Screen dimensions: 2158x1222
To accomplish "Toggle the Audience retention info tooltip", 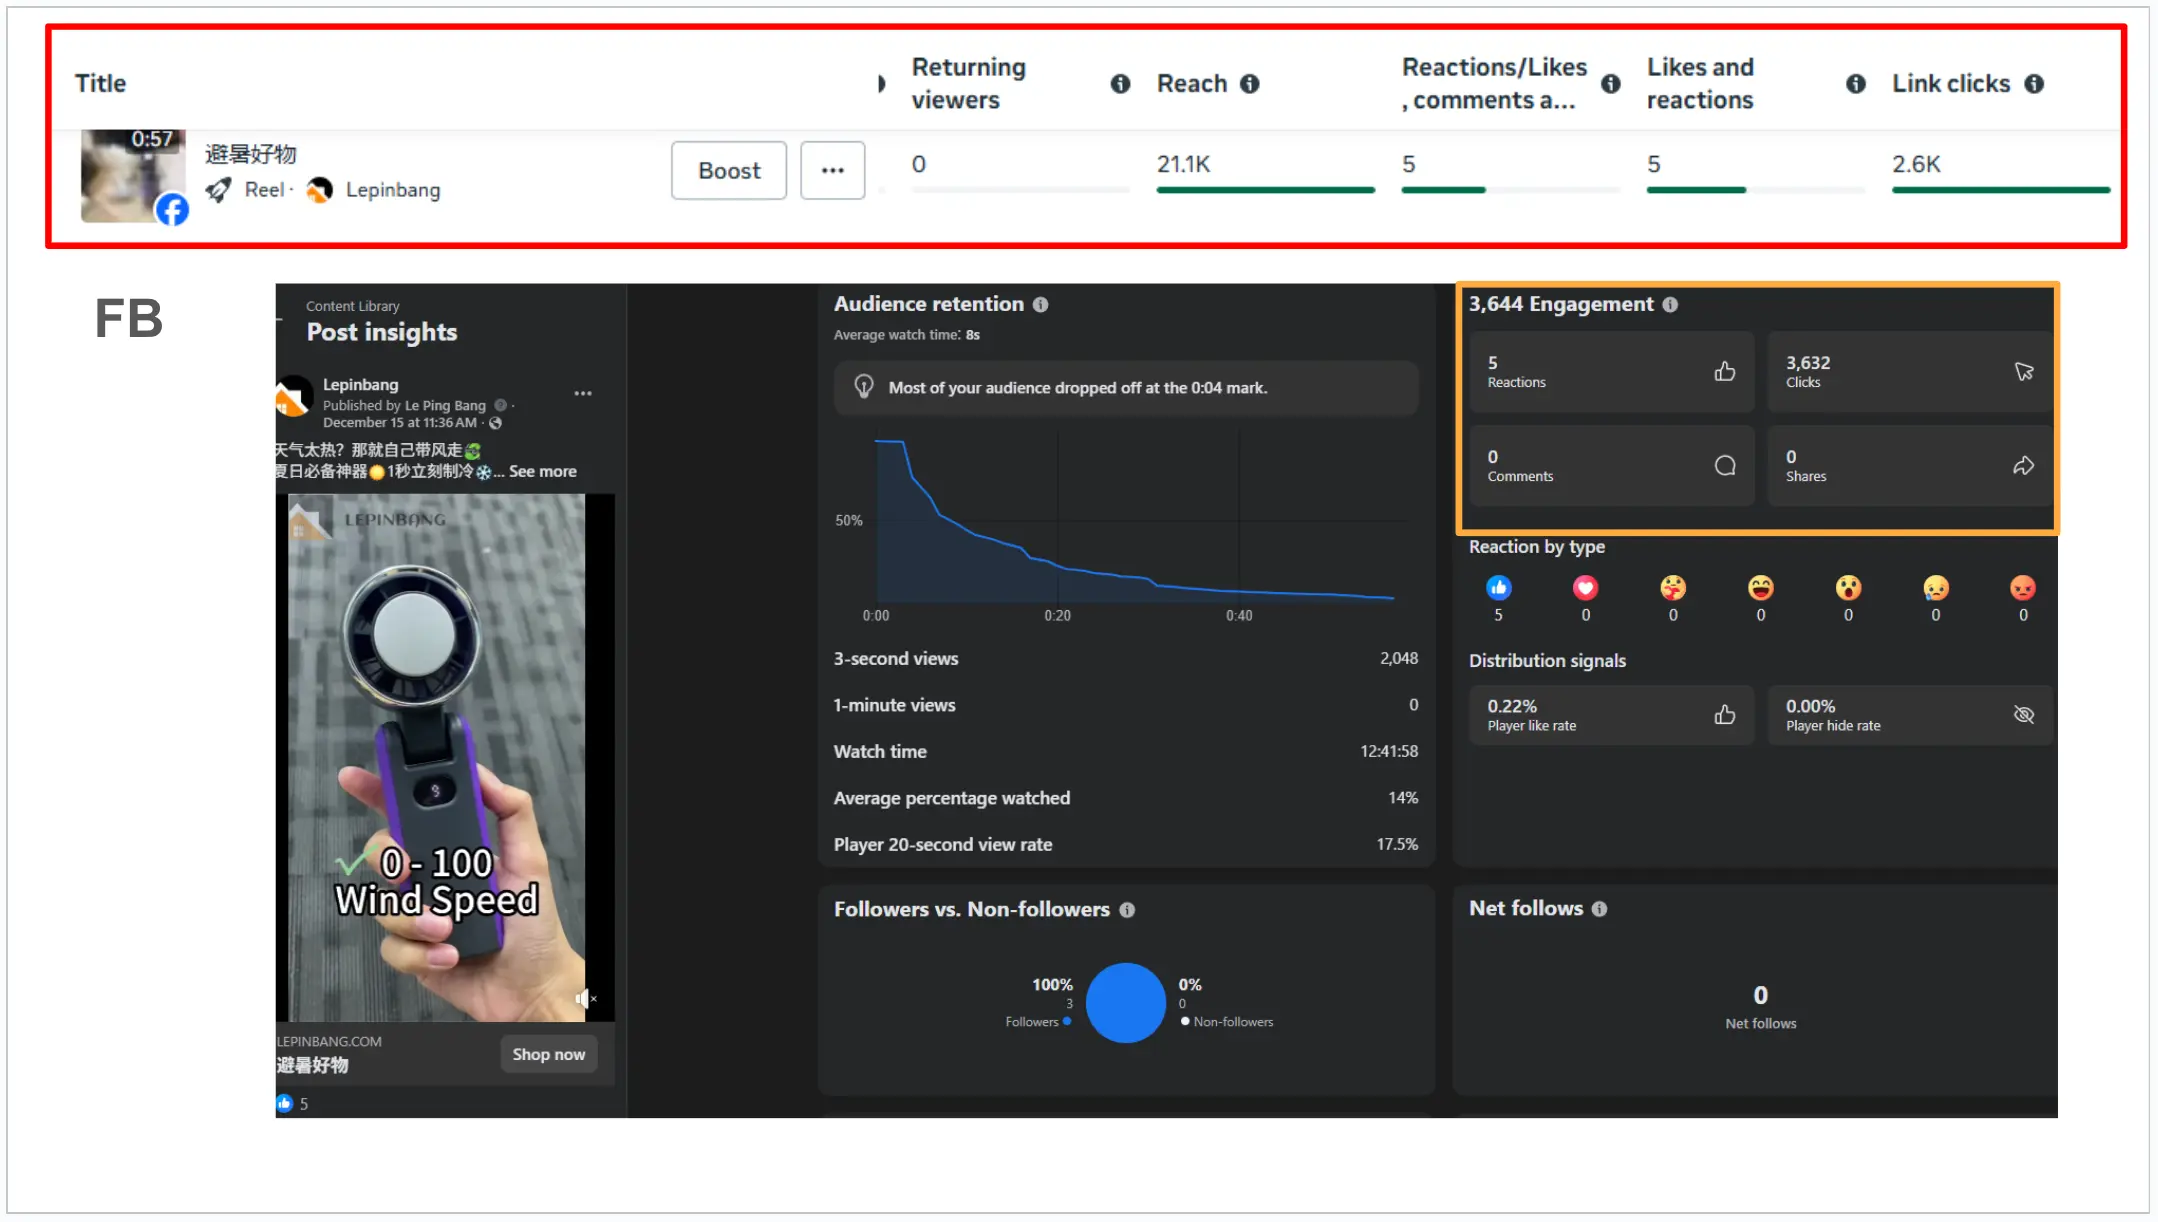I will (1040, 305).
